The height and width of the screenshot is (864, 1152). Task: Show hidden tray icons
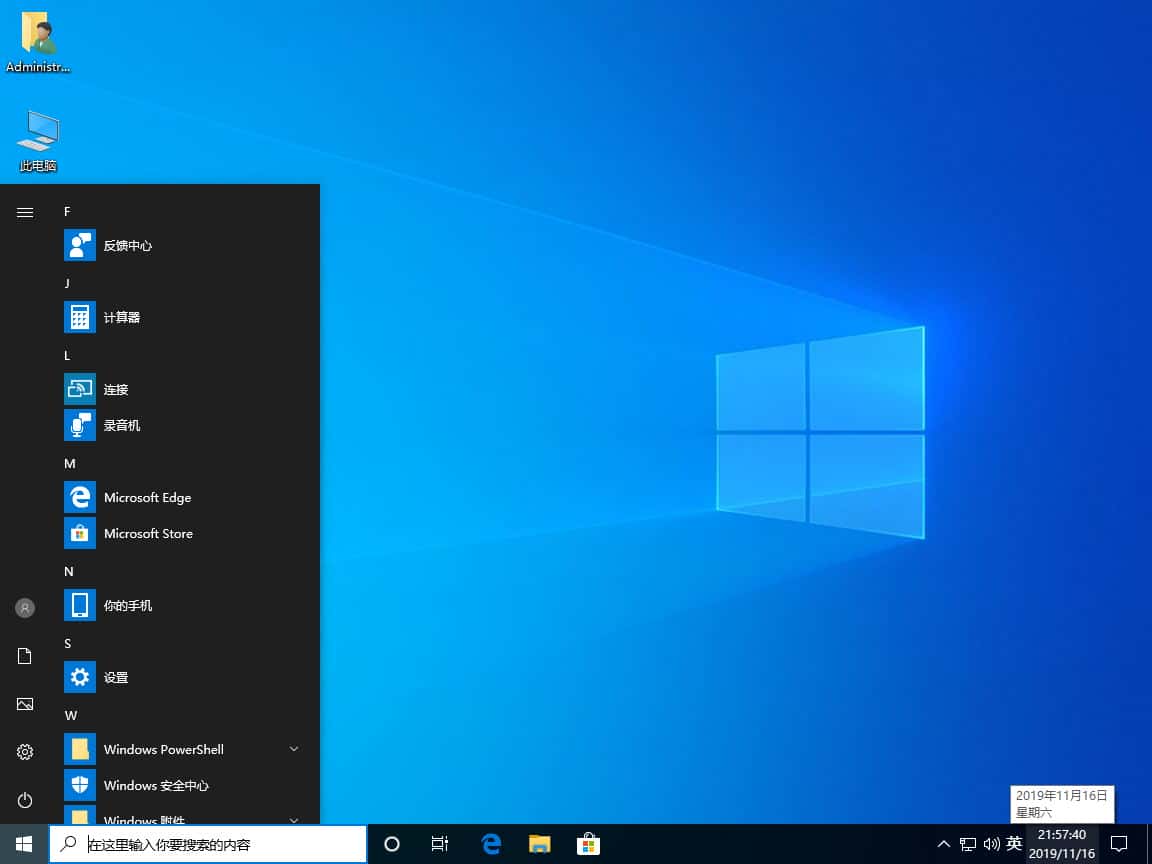tap(943, 844)
